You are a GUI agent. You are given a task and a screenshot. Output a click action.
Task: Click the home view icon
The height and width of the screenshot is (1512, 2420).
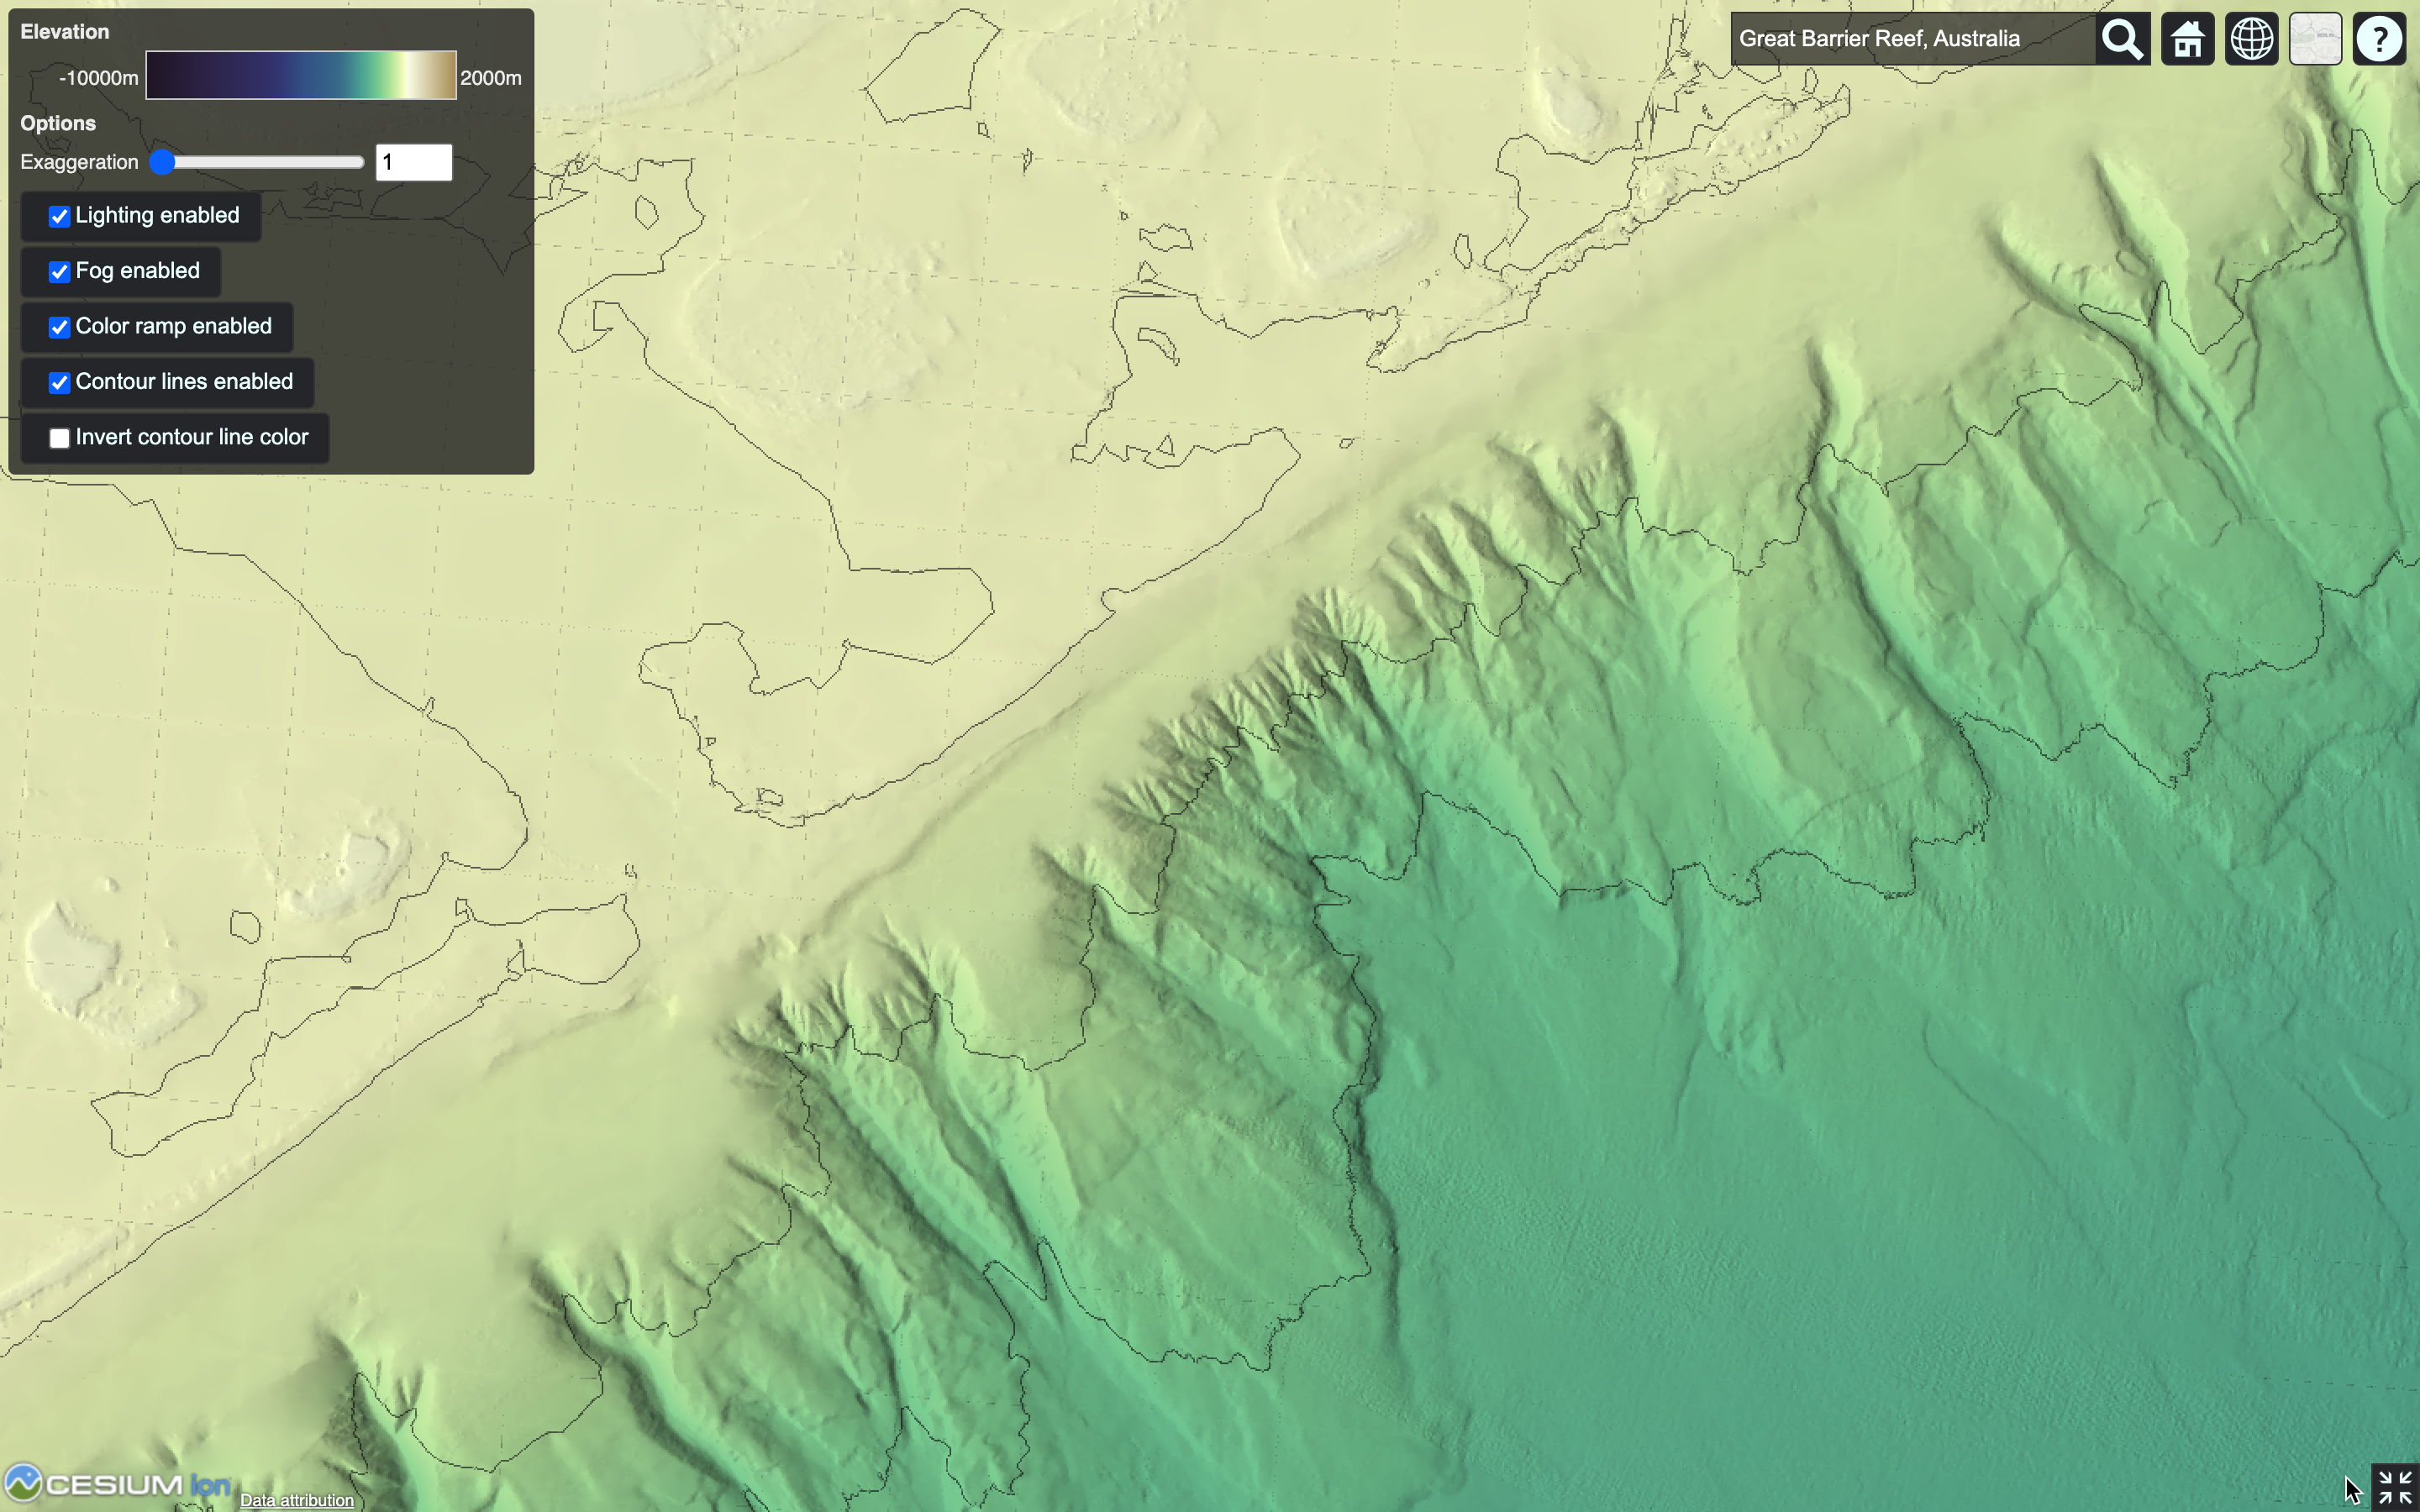[x=2188, y=38]
